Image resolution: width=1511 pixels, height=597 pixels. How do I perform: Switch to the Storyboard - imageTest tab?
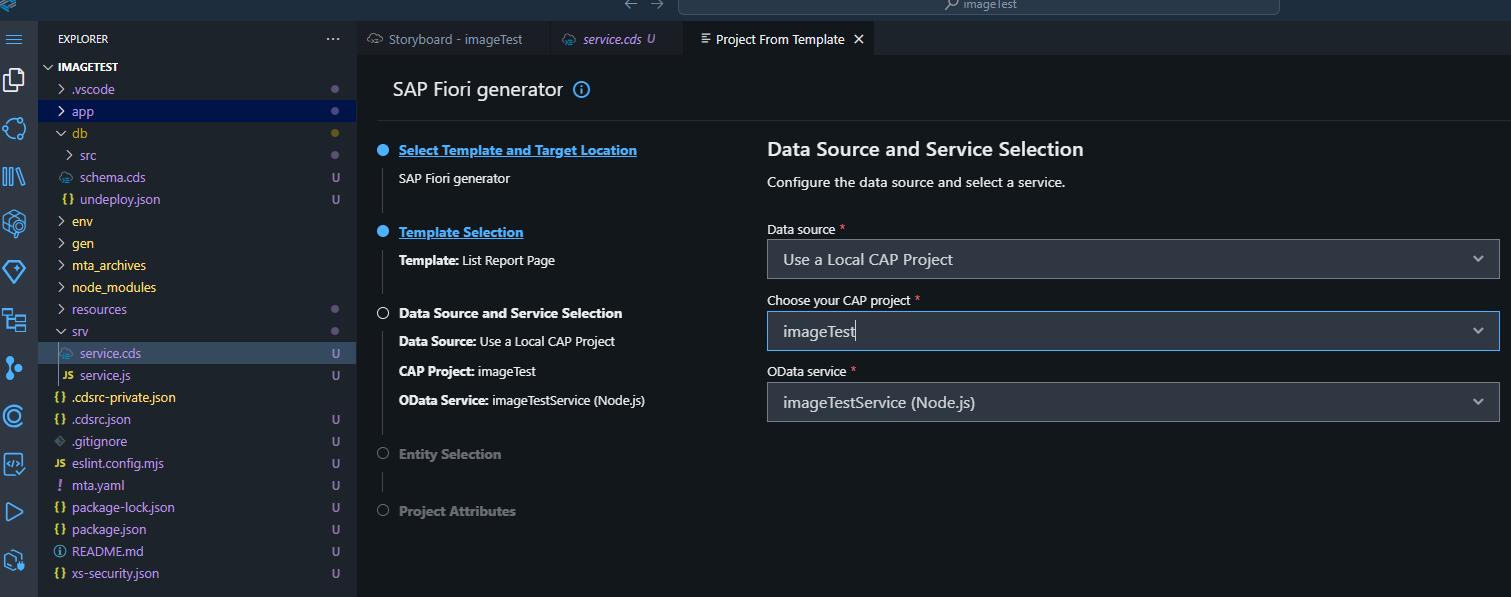point(444,40)
